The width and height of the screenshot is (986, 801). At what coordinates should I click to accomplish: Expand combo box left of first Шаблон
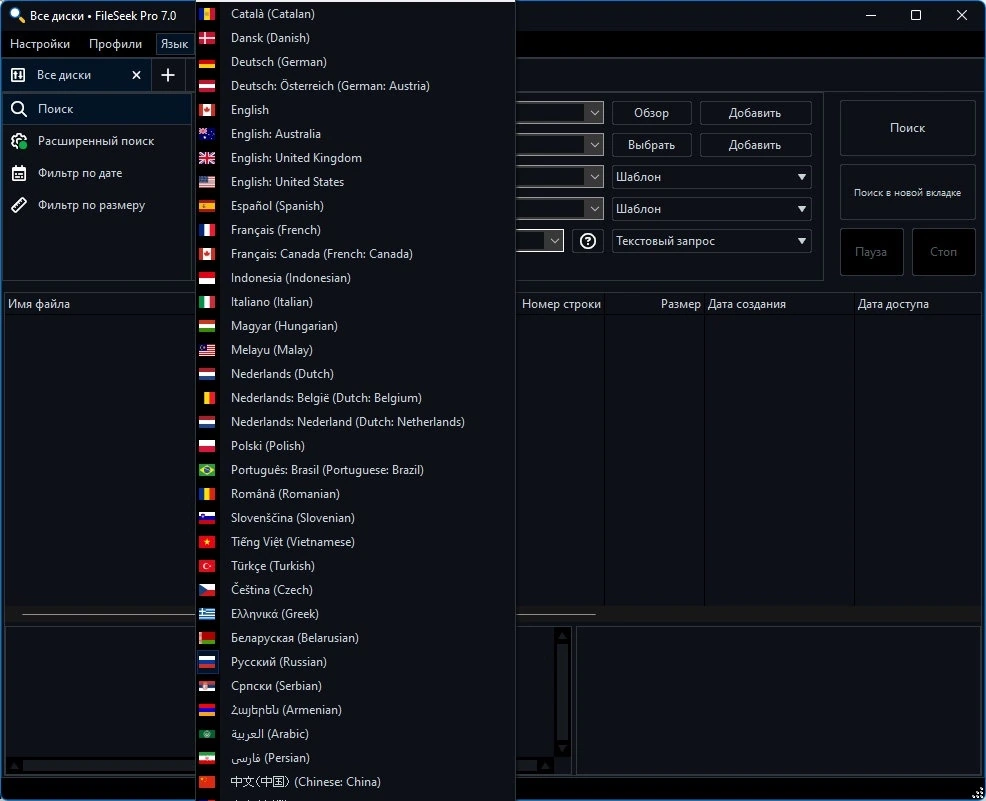click(594, 177)
